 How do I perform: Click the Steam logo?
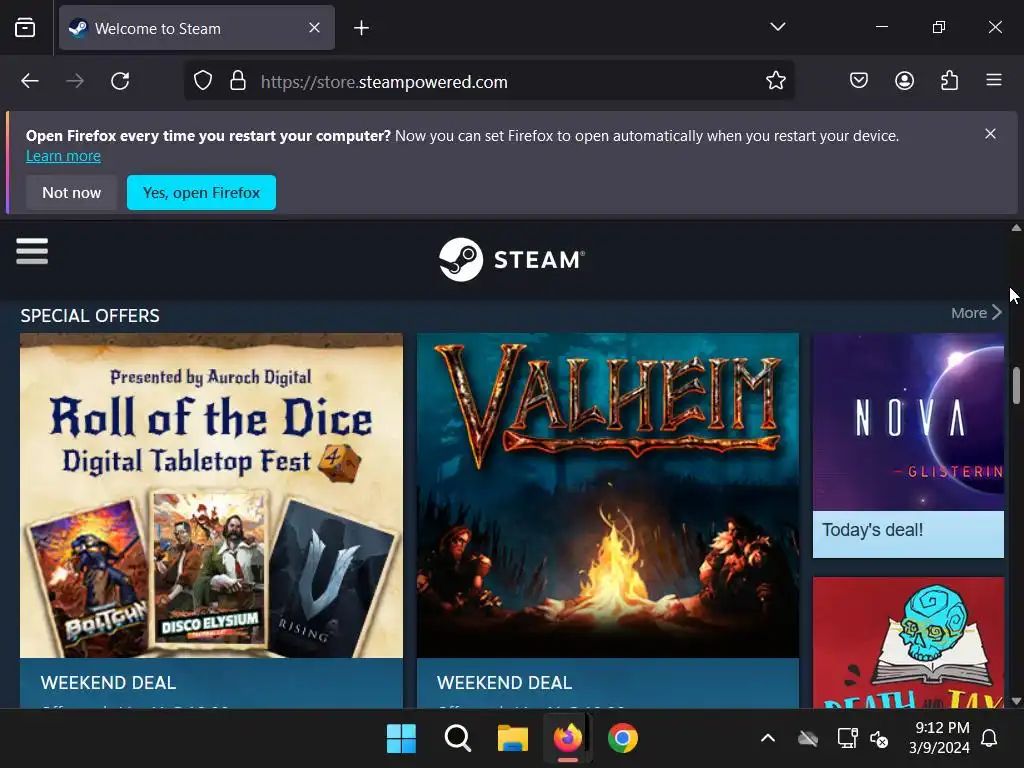511,259
